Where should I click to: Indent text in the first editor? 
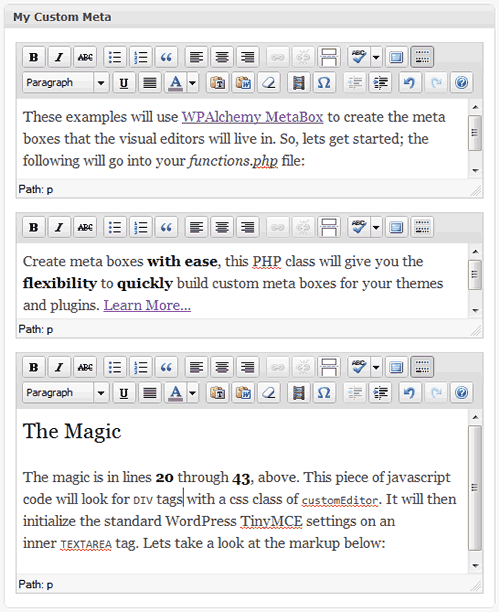380,83
